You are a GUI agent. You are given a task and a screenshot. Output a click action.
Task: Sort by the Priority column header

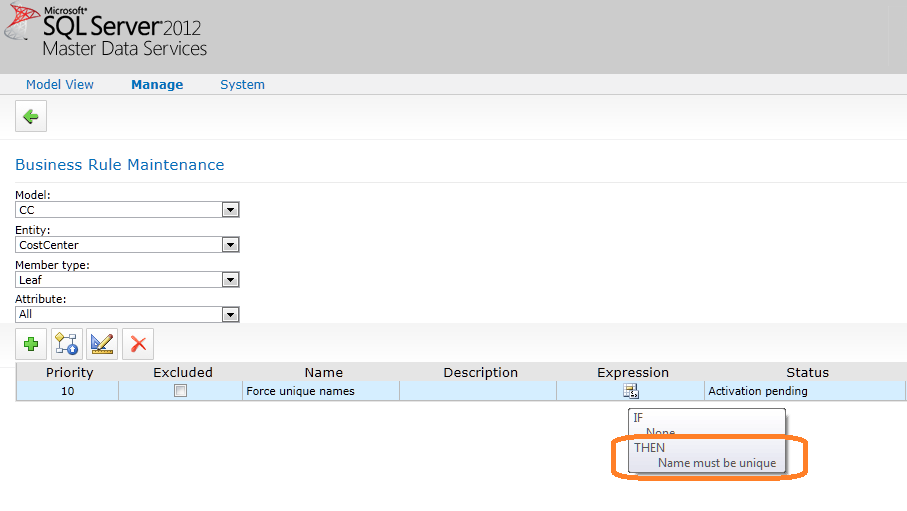coord(70,372)
